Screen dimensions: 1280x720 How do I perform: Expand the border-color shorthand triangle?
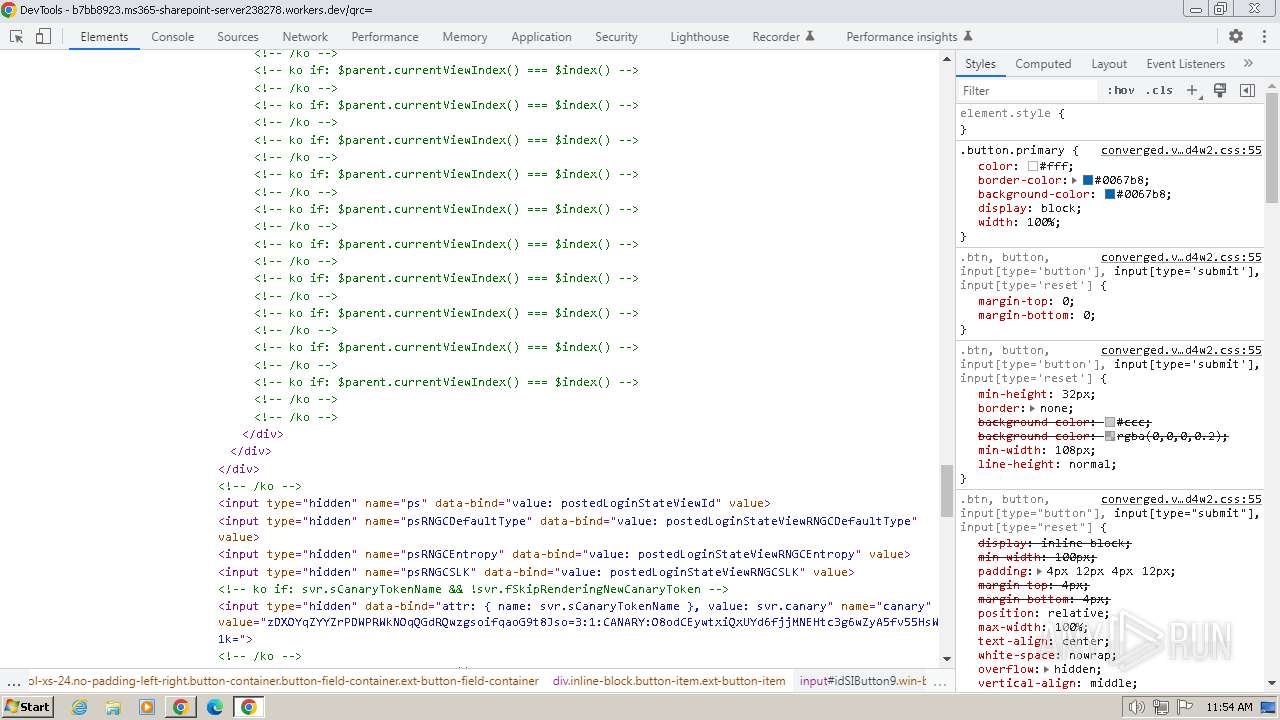tap(1074, 181)
